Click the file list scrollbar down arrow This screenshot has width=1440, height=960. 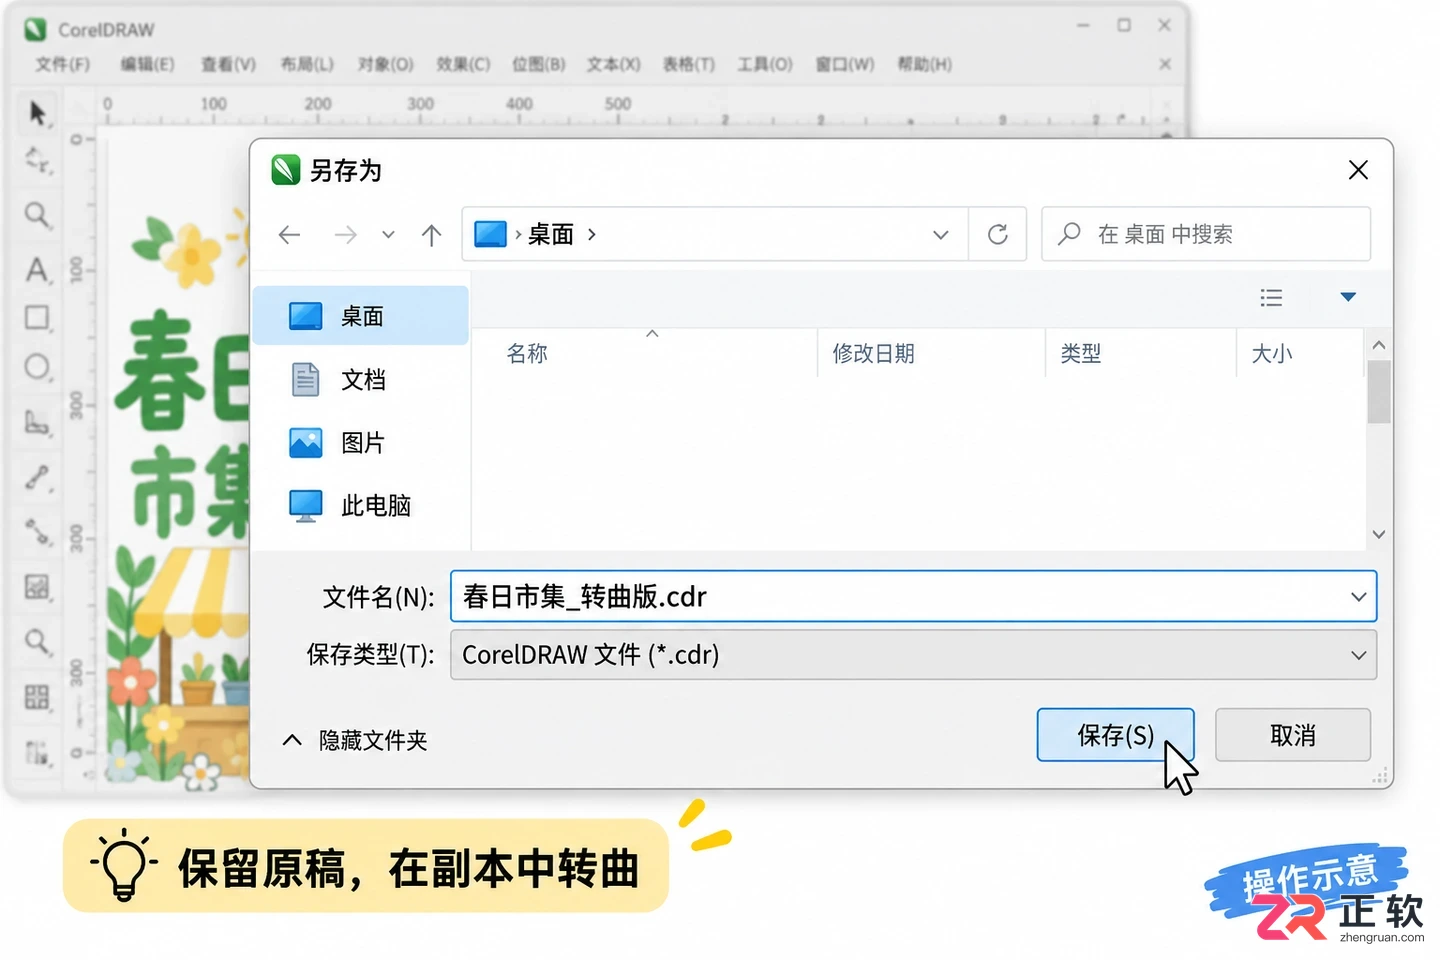[x=1379, y=534]
